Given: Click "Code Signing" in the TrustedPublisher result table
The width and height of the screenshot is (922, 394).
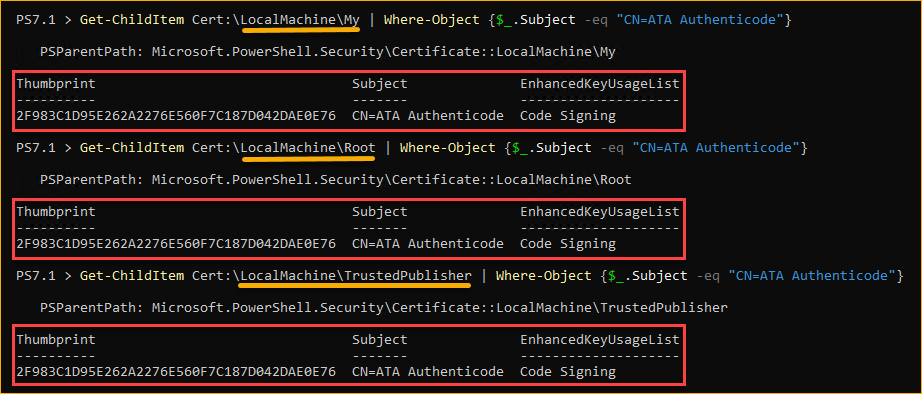Looking at the screenshot, I should 568,372.
